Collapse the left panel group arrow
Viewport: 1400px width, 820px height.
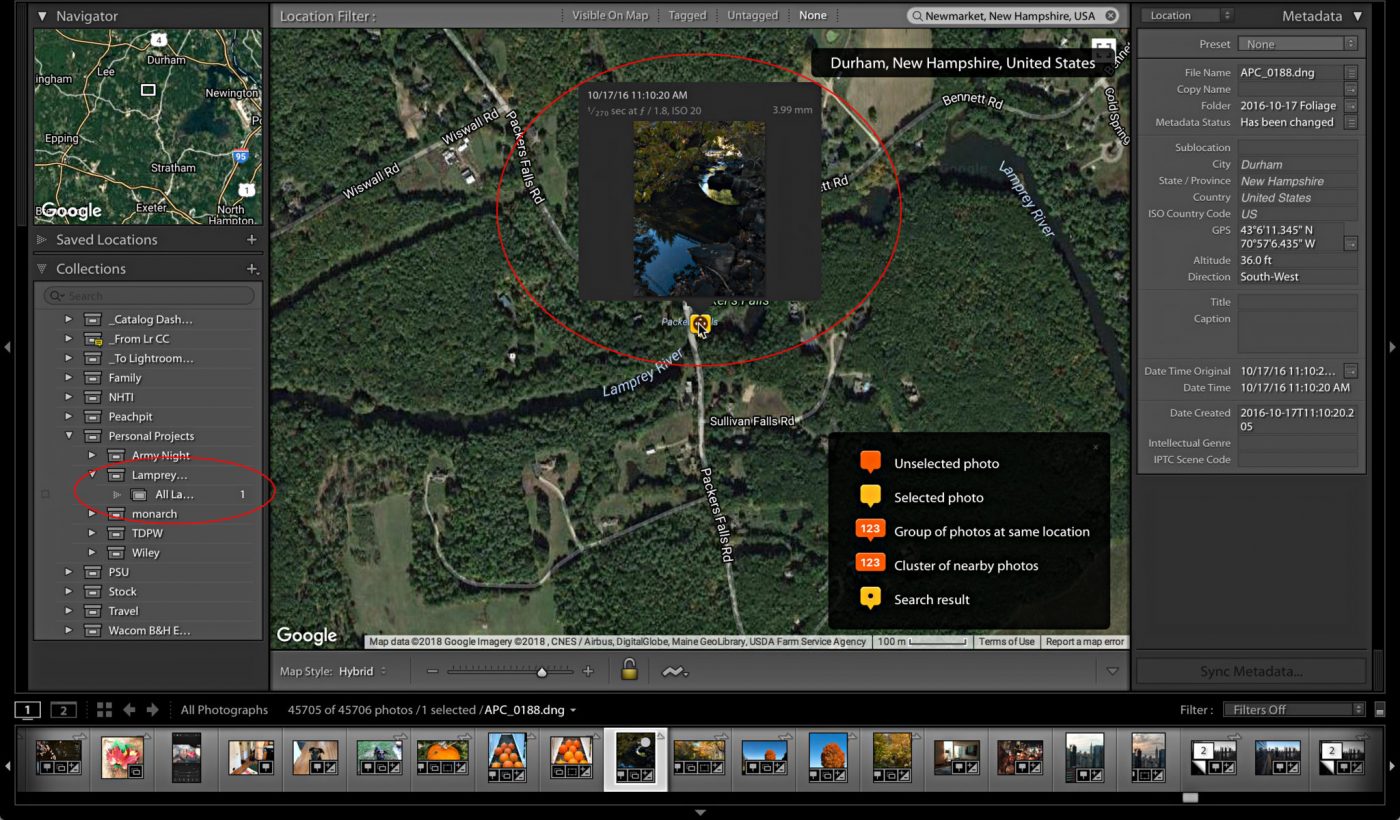click(8, 347)
